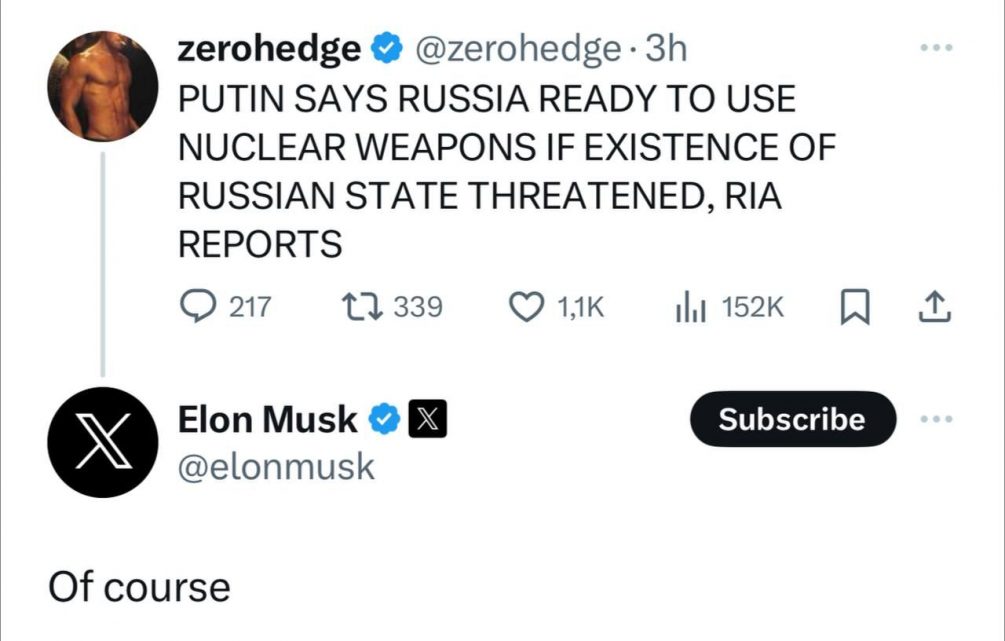Click the zerohedge display name
The height and width of the screenshot is (641, 1005).
(269, 48)
